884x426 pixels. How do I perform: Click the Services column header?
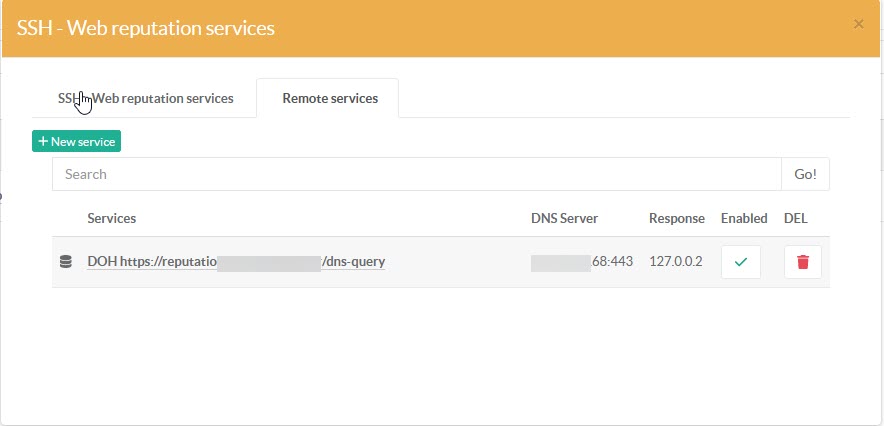coord(112,218)
